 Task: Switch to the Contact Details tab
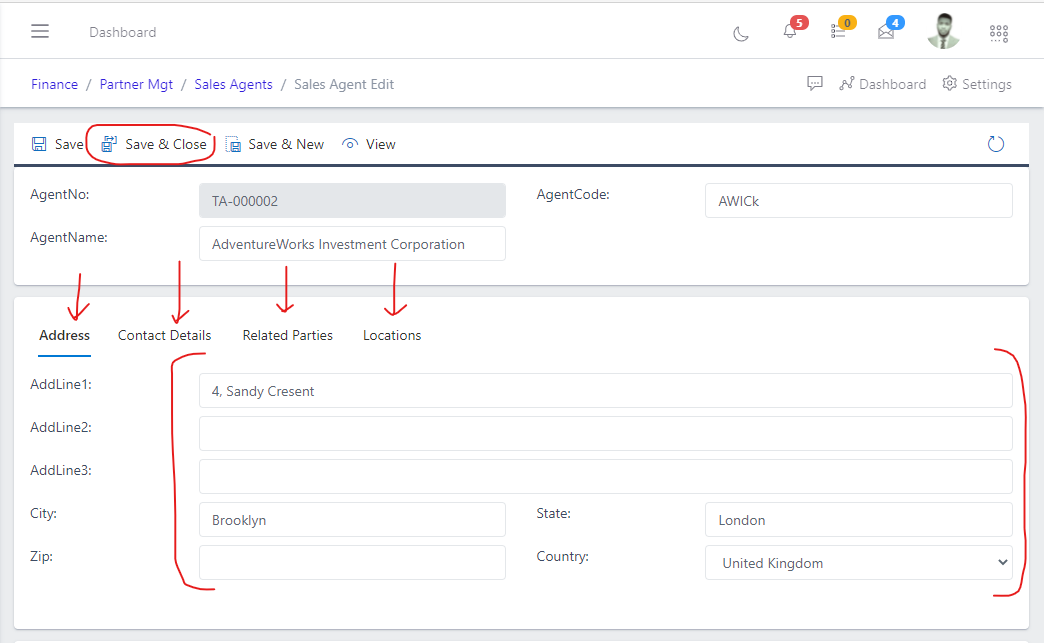[x=164, y=335]
